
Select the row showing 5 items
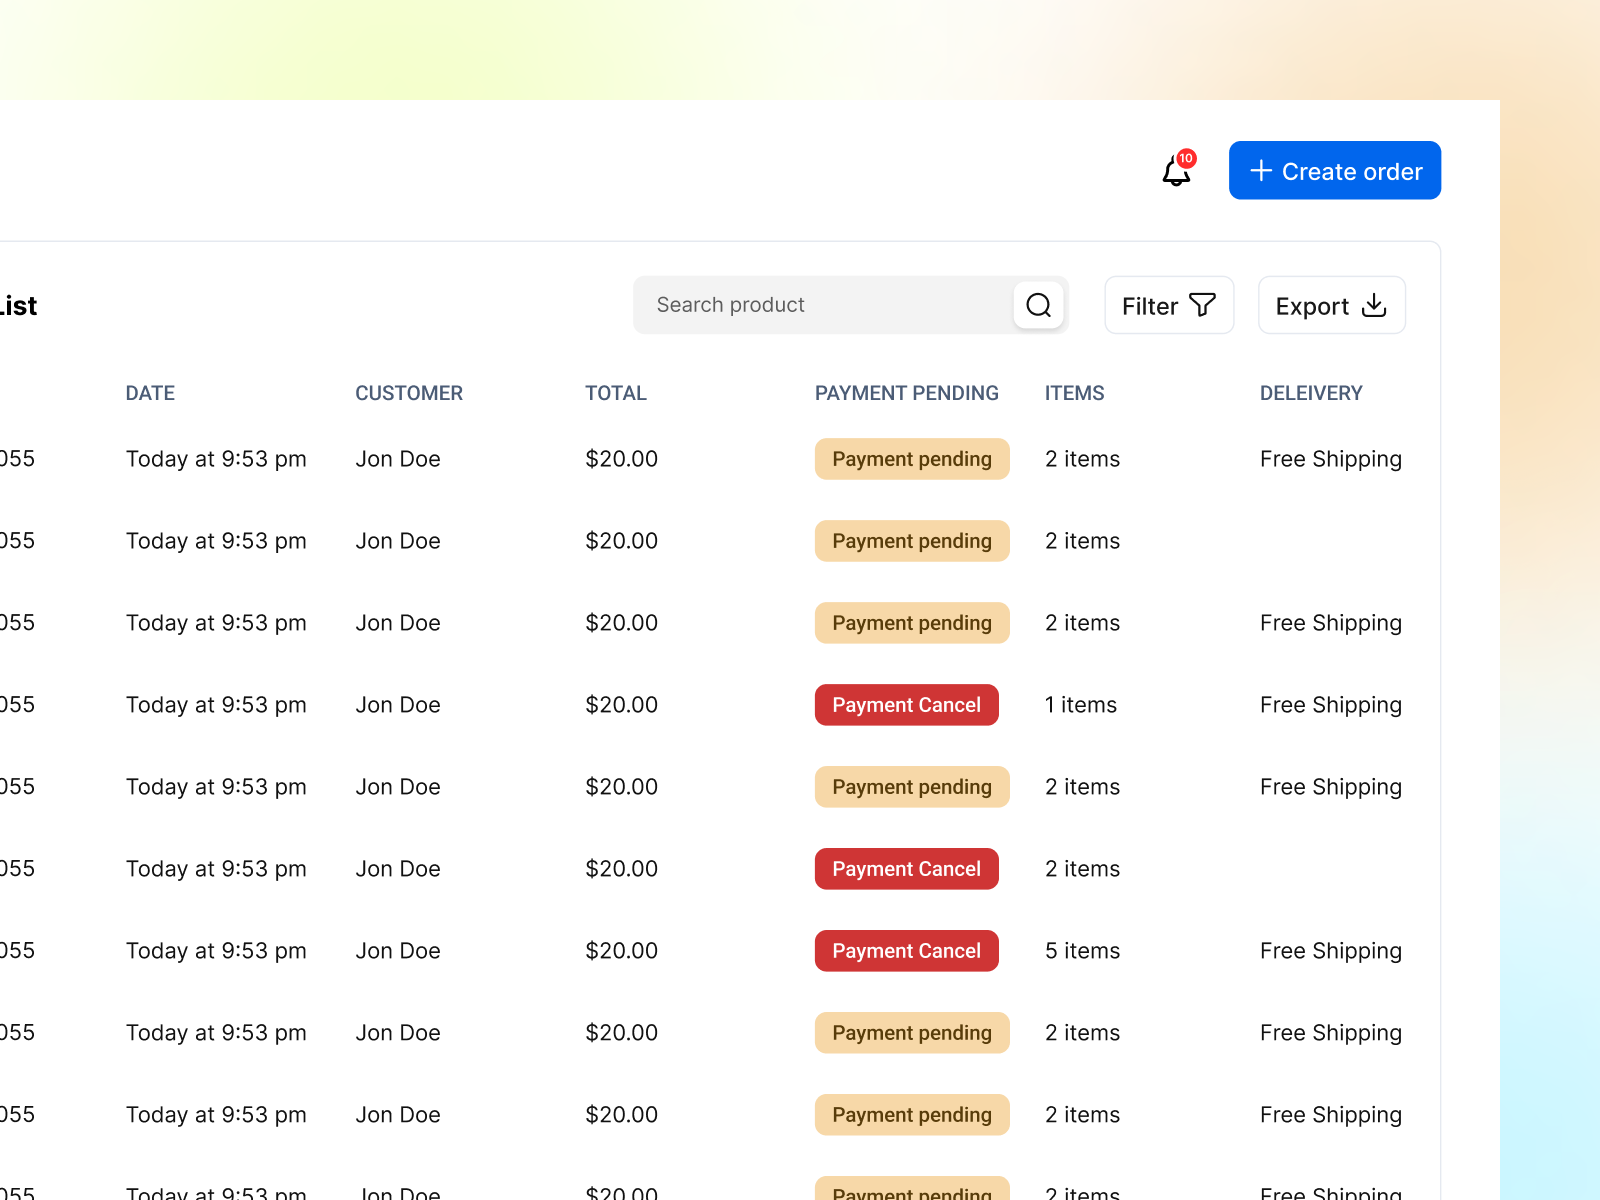click(1081, 950)
